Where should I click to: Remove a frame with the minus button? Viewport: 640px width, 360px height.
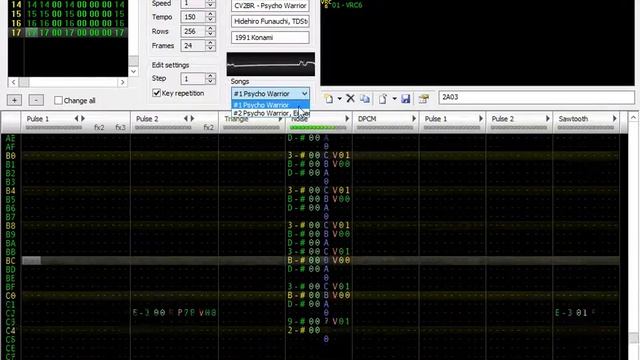[x=36, y=100]
